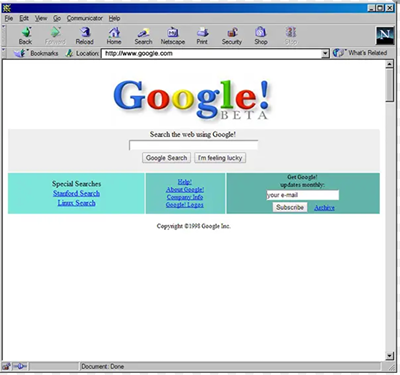Screen dimensions: 400x375
Task: Maximize the browser window
Action: (380, 8)
